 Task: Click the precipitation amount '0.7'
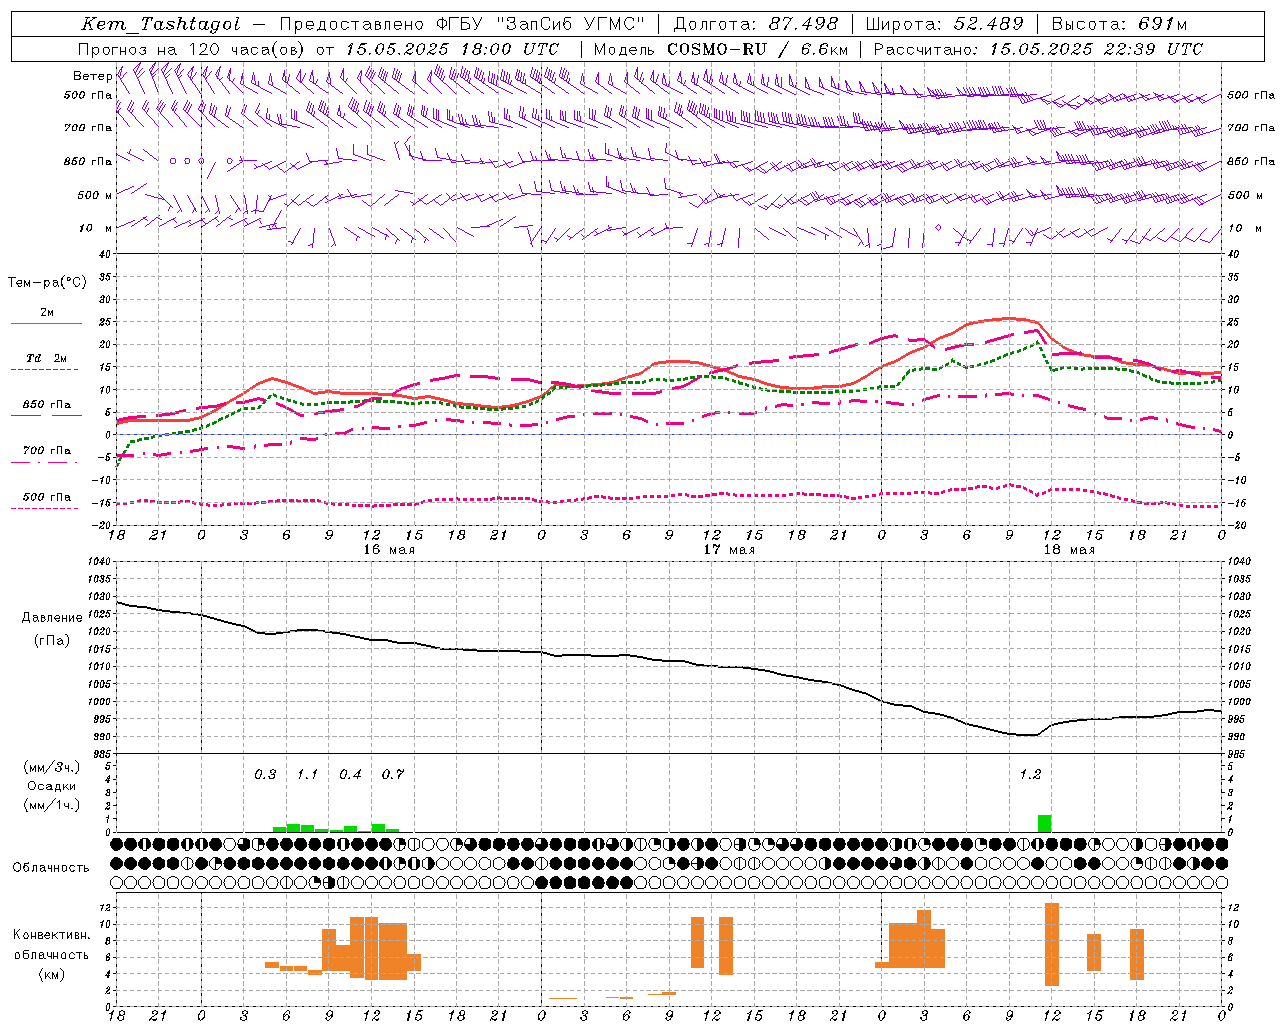coord(393,774)
